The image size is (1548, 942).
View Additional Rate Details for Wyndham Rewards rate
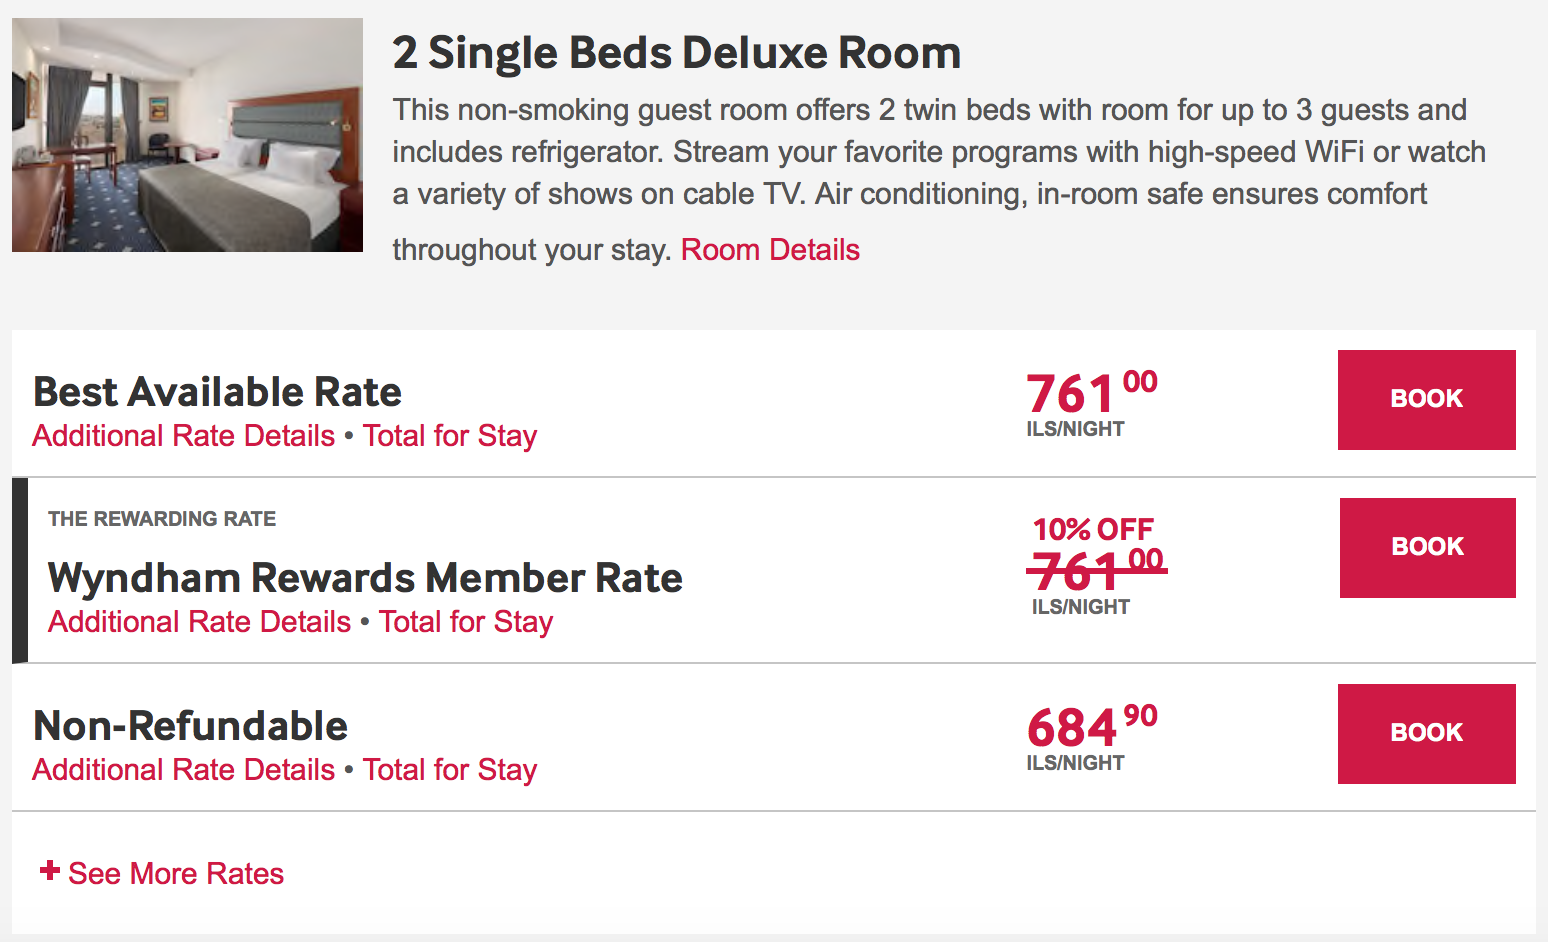tap(200, 622)
